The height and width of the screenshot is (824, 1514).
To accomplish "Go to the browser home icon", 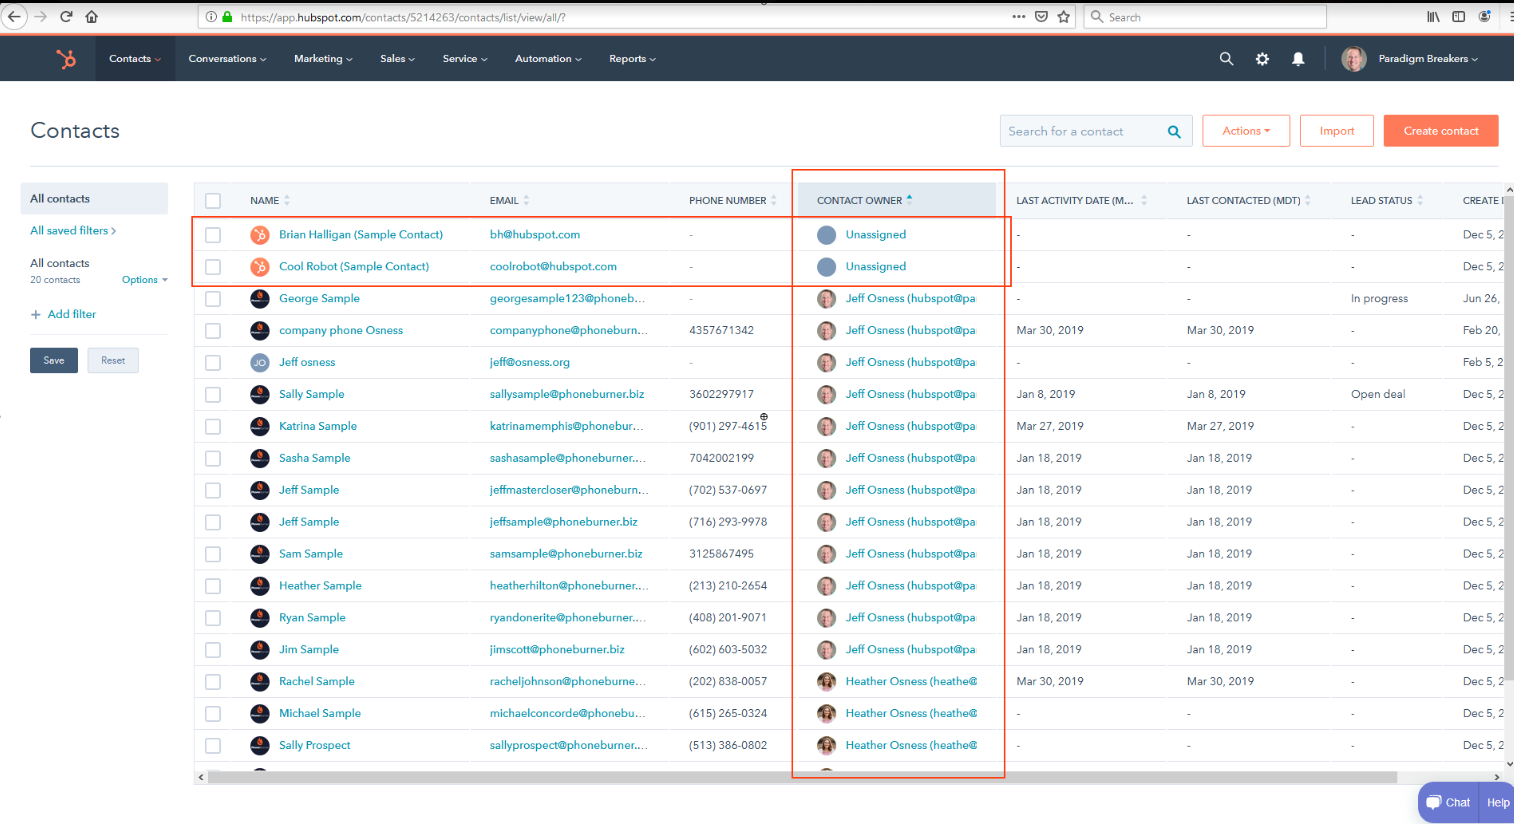I will pos(91,17).
